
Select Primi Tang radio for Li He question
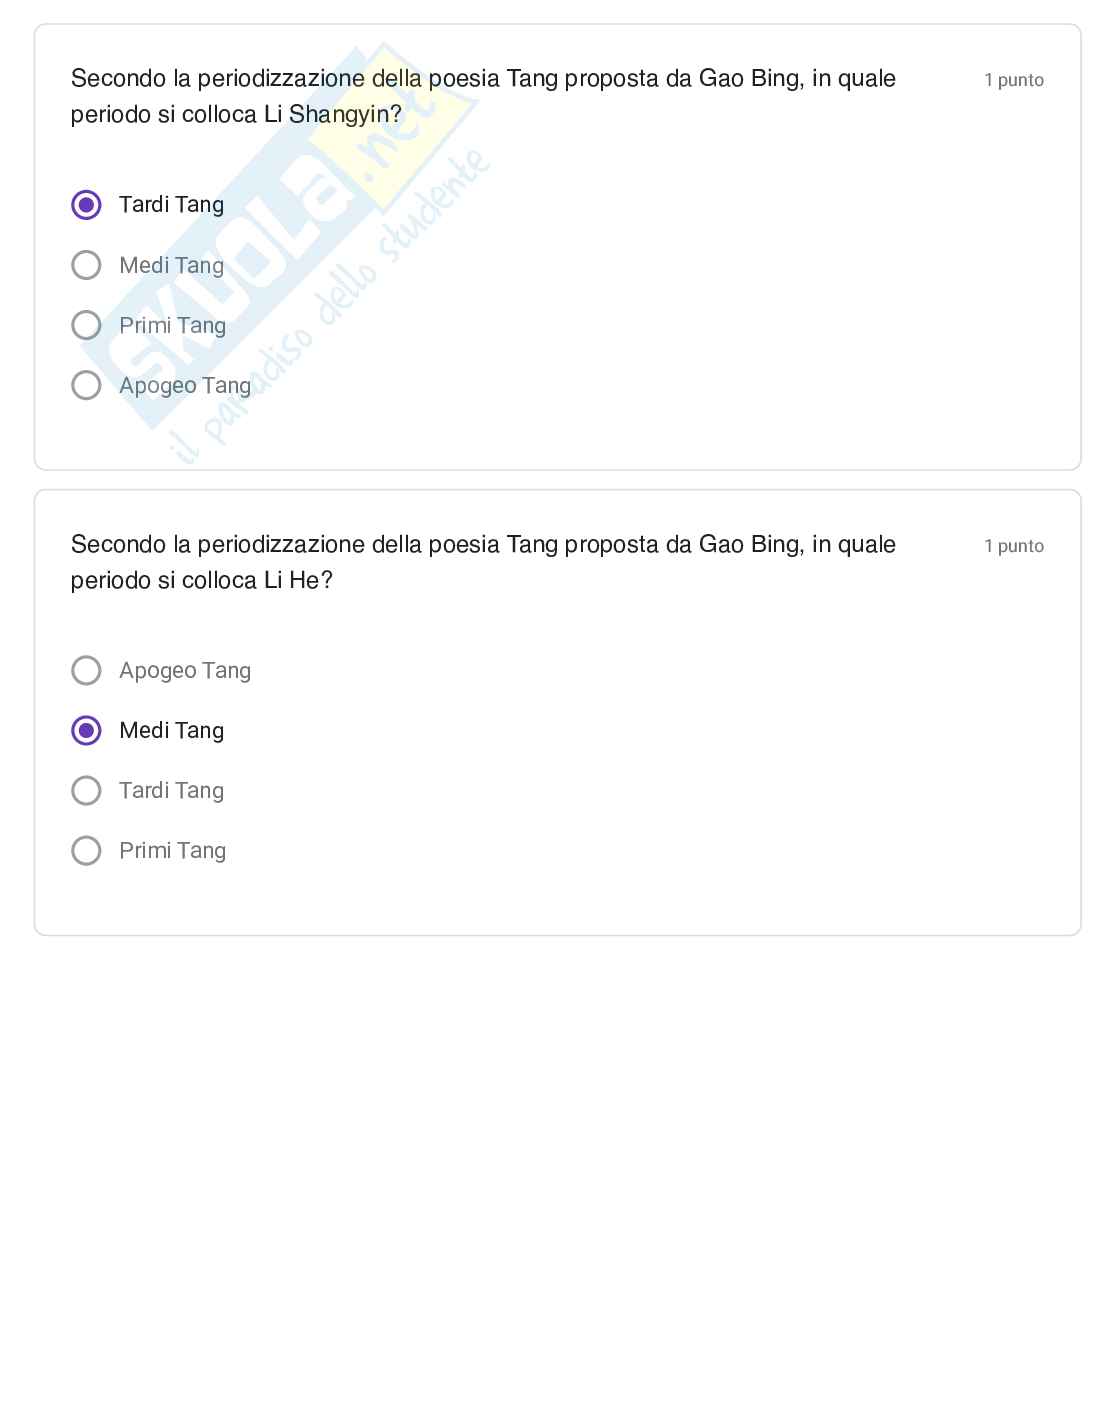[87, 851]
